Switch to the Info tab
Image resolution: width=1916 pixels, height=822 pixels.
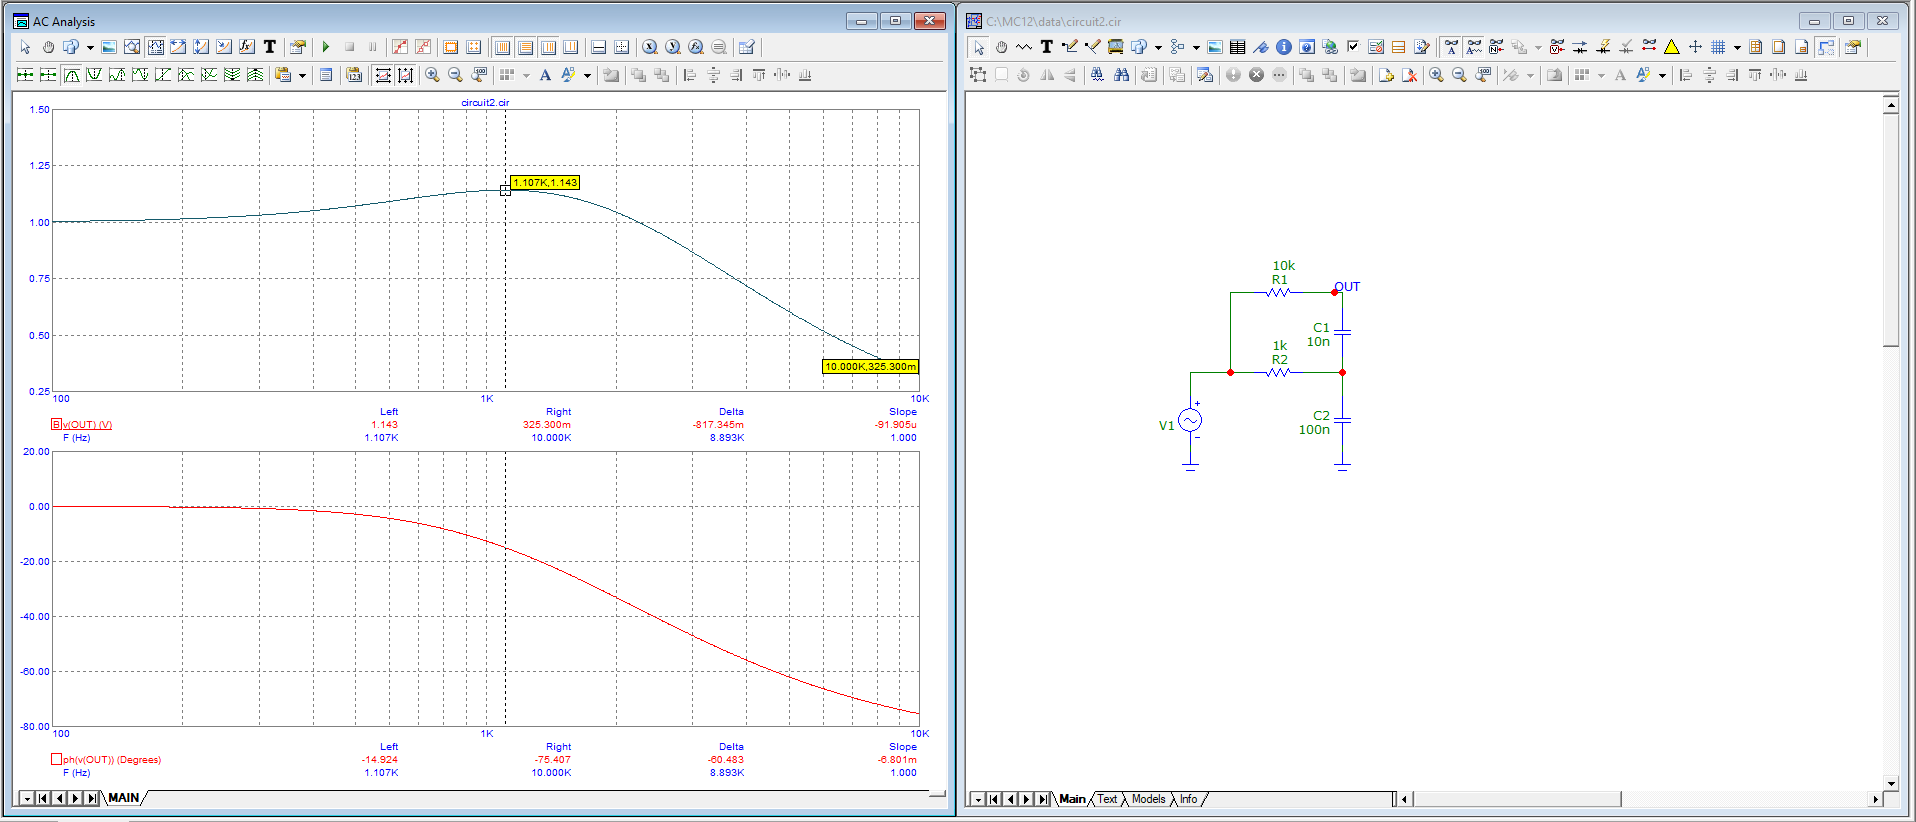click(x=1188, y=799)
